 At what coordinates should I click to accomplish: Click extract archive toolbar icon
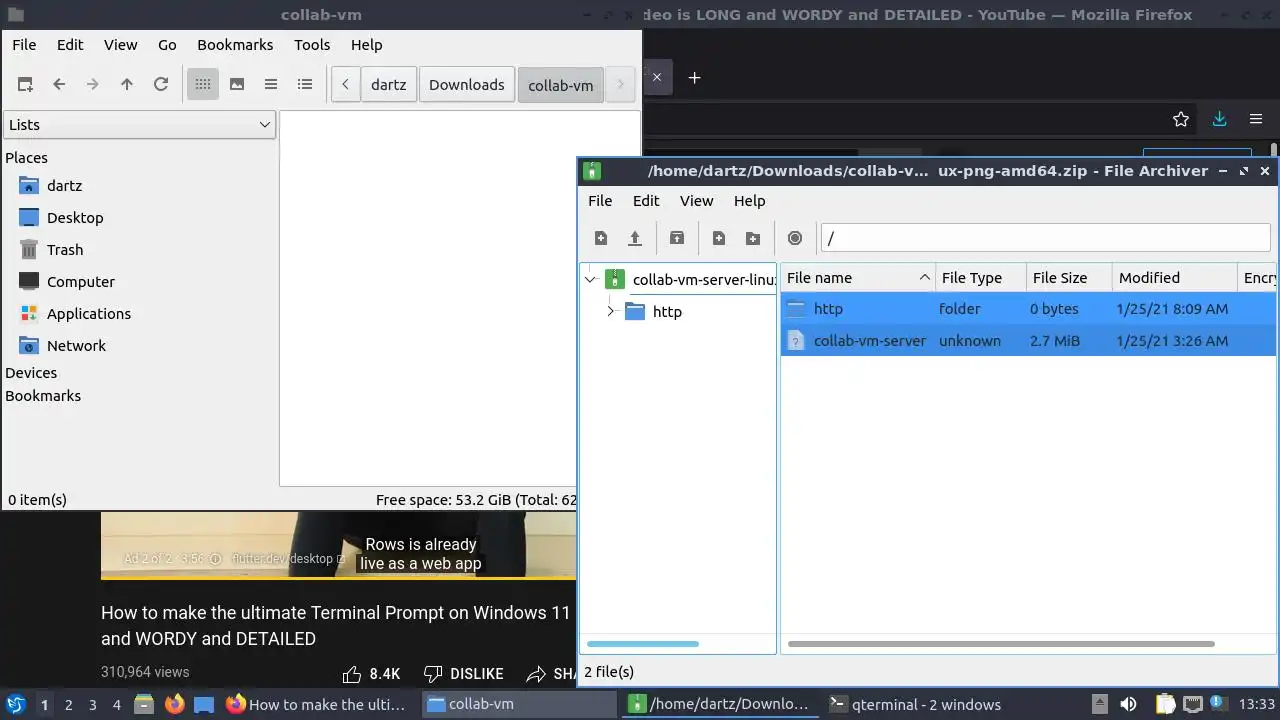[x=677, y=238]
